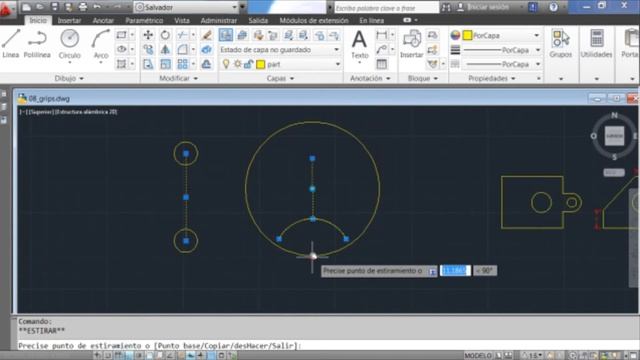Image resolution: width=640 pixels, height=360 pixels.
Task: Click the linear dimension tool
Action: 382,35
